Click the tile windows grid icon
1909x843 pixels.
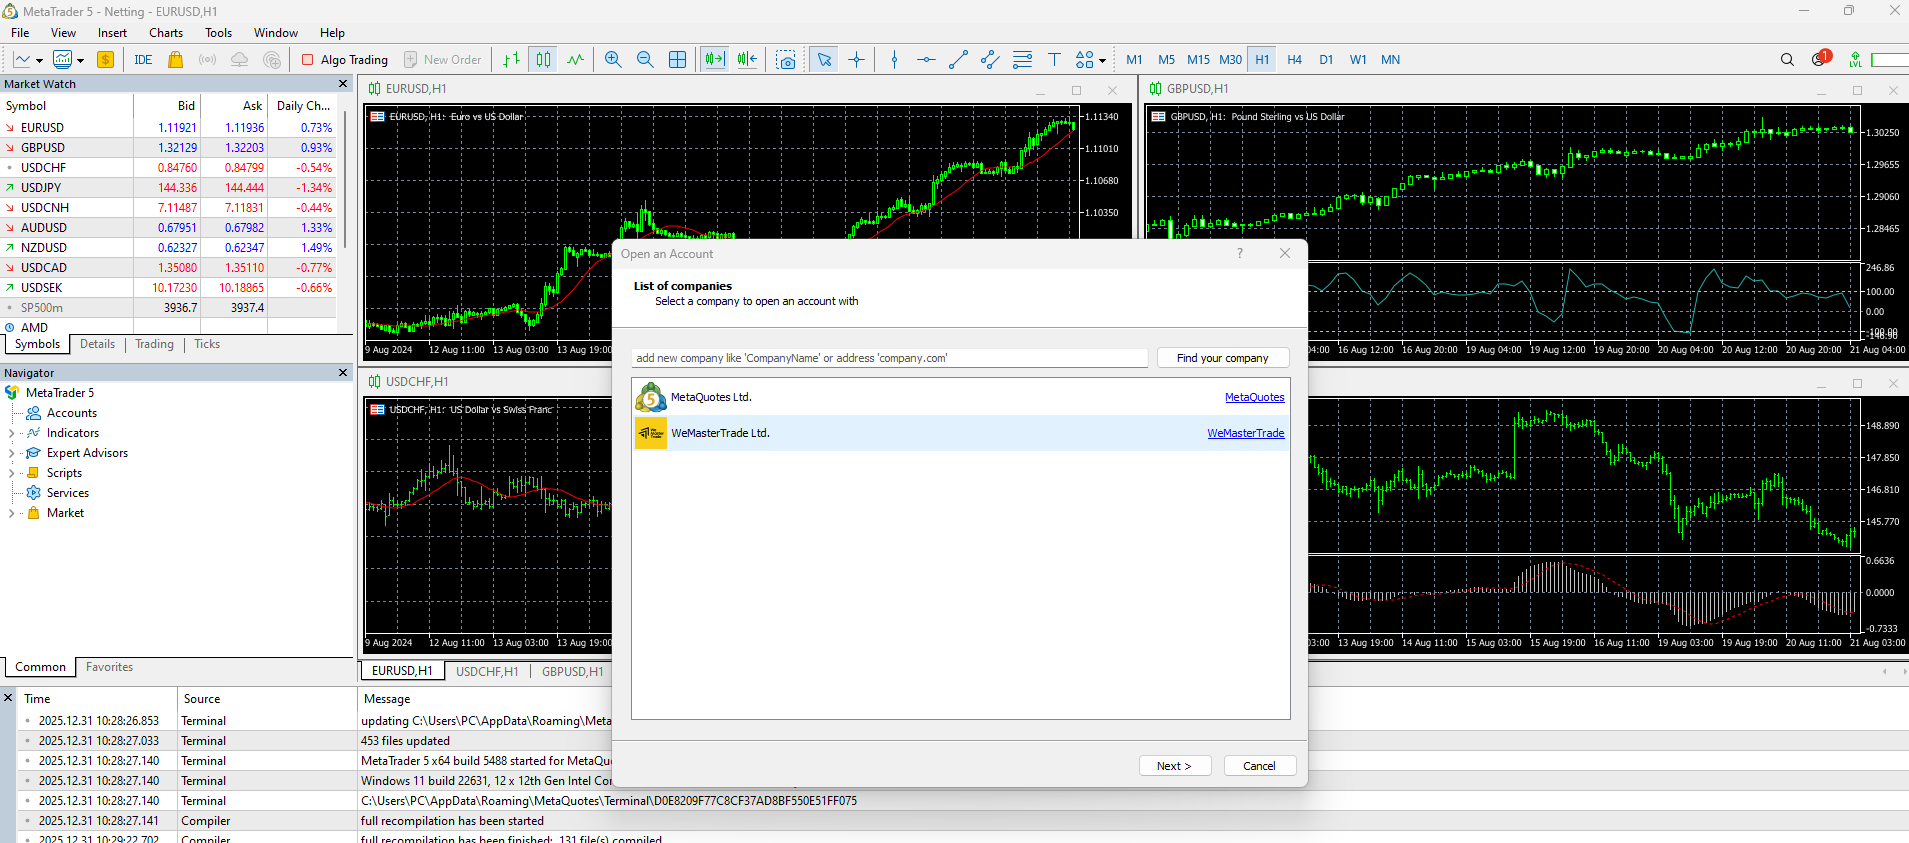click(677, 60)
